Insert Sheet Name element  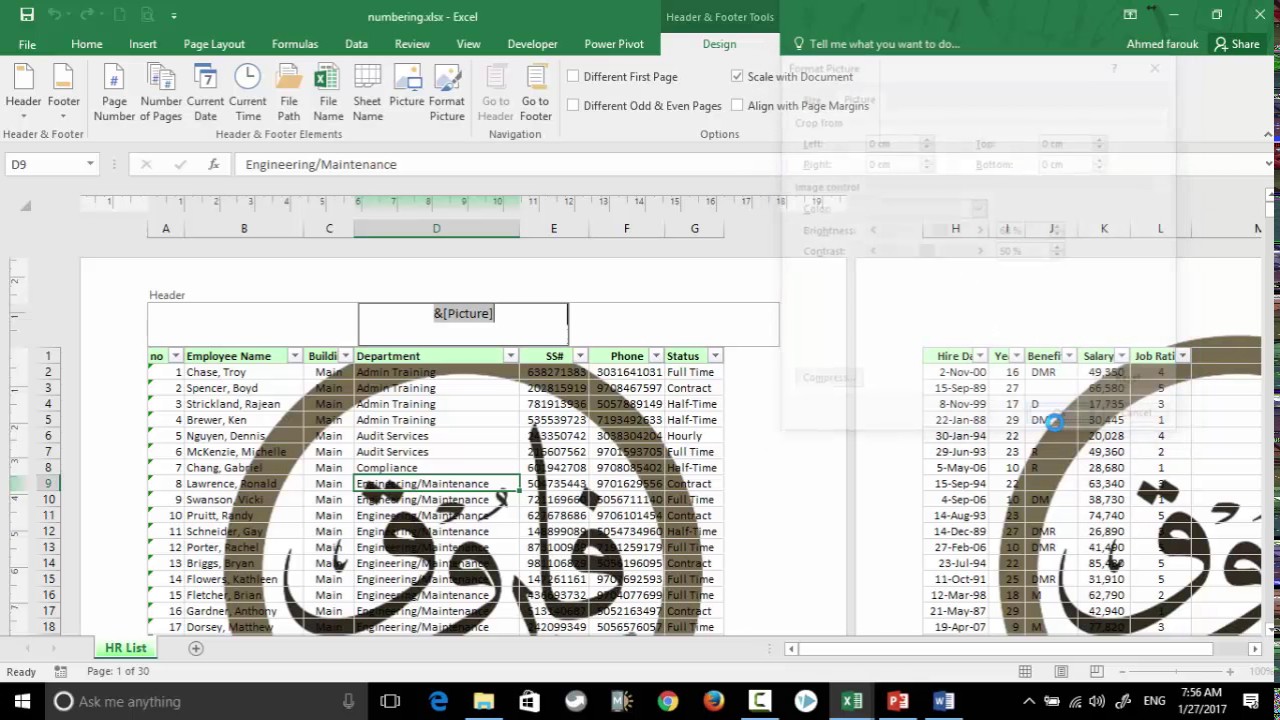click(367, 92)
